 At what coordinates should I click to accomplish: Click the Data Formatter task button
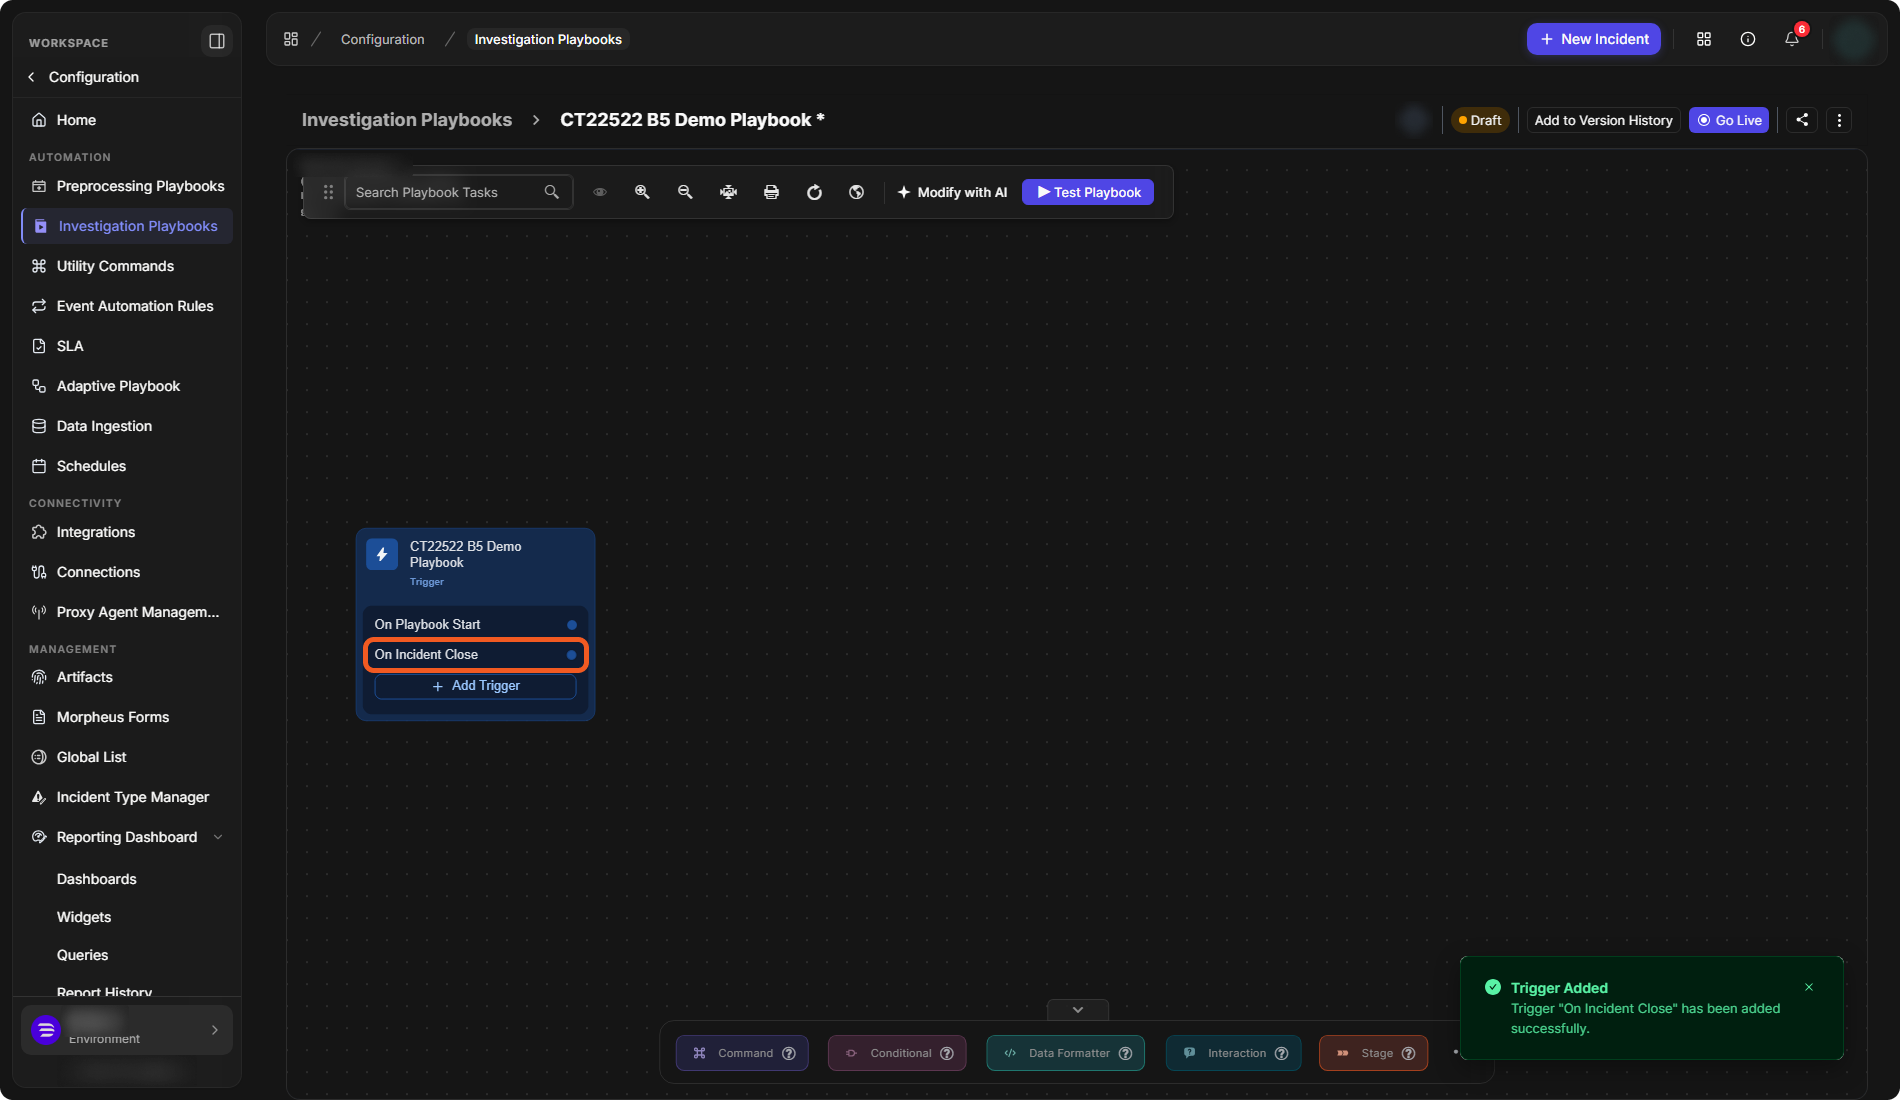point(1065,1053)
